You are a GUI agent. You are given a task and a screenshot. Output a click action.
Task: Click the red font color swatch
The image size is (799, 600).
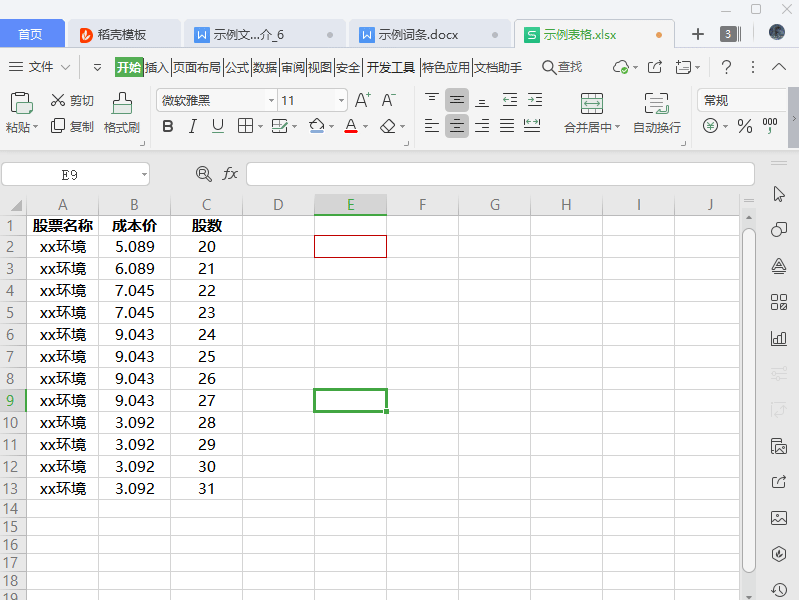click(350, 127)
